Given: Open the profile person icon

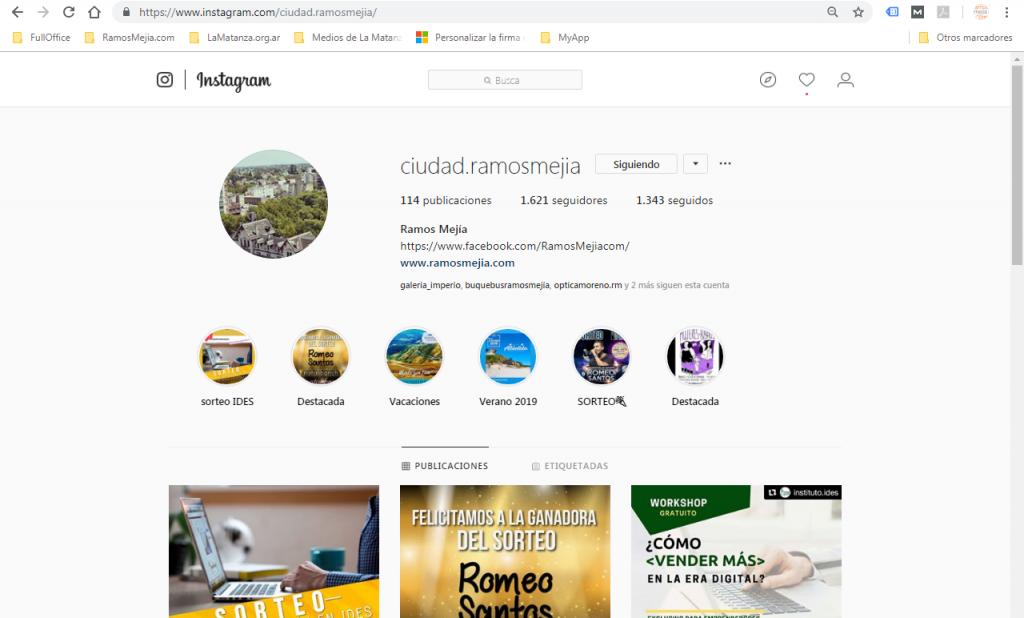Looking at the screenshot, I should (846, 80).
